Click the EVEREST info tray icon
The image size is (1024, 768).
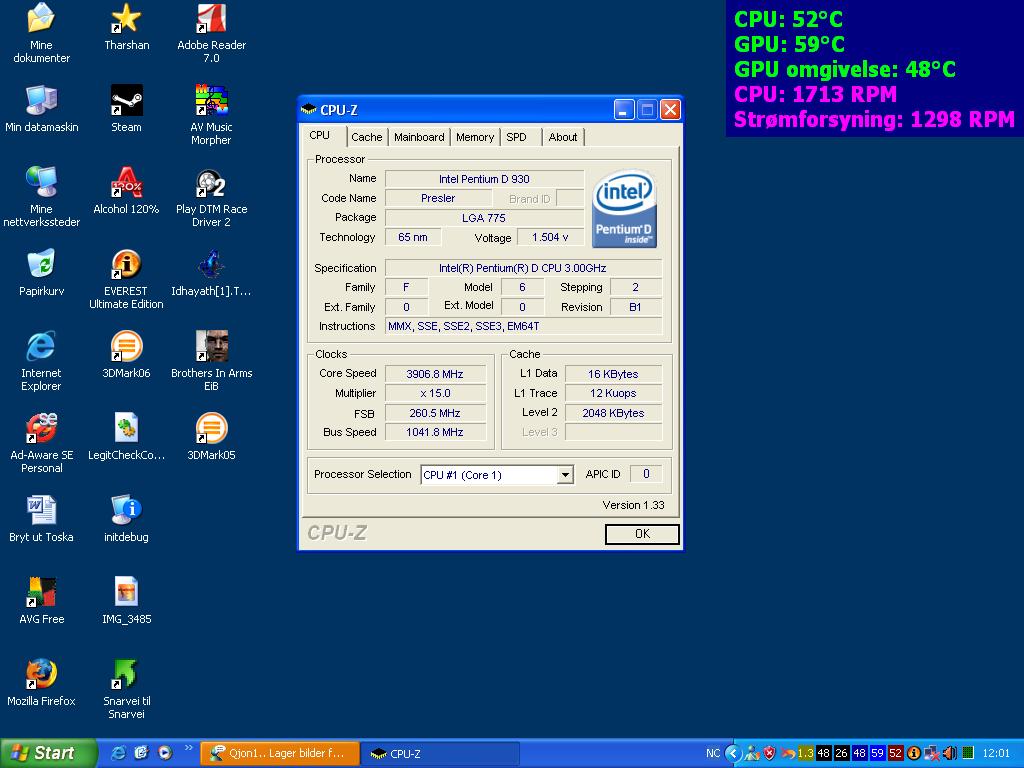coord(914,753)
